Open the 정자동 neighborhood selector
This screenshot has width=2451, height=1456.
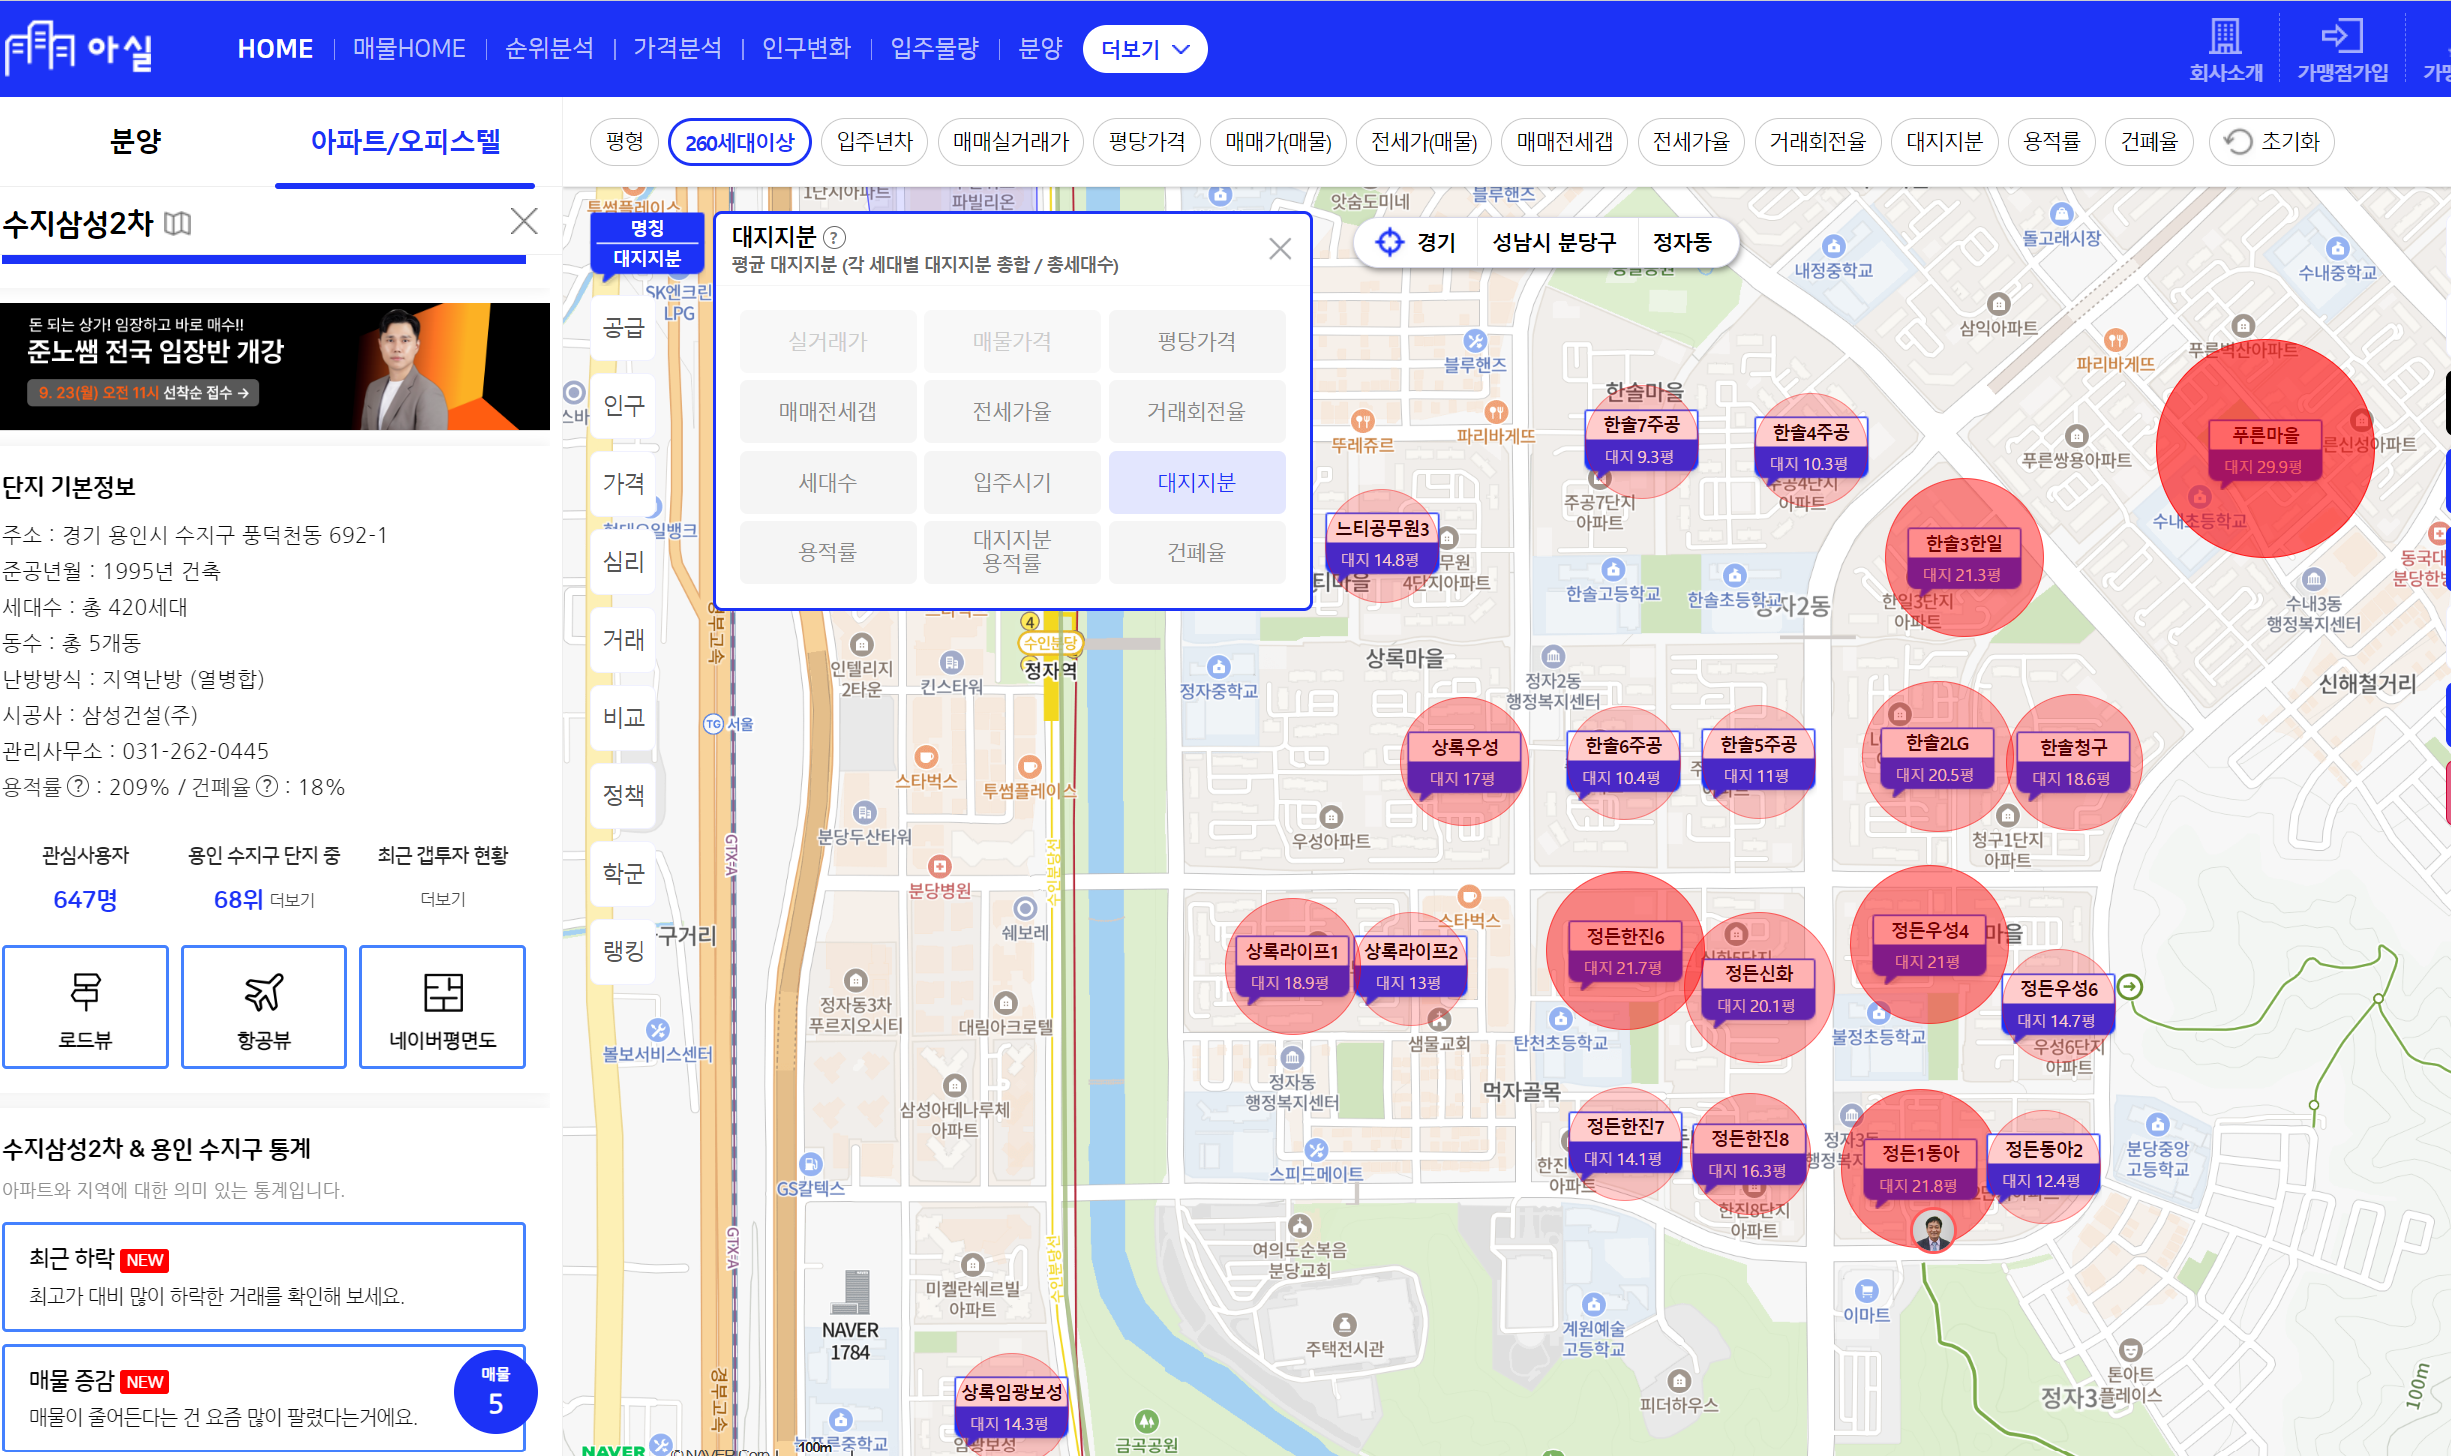(1681, 242)
